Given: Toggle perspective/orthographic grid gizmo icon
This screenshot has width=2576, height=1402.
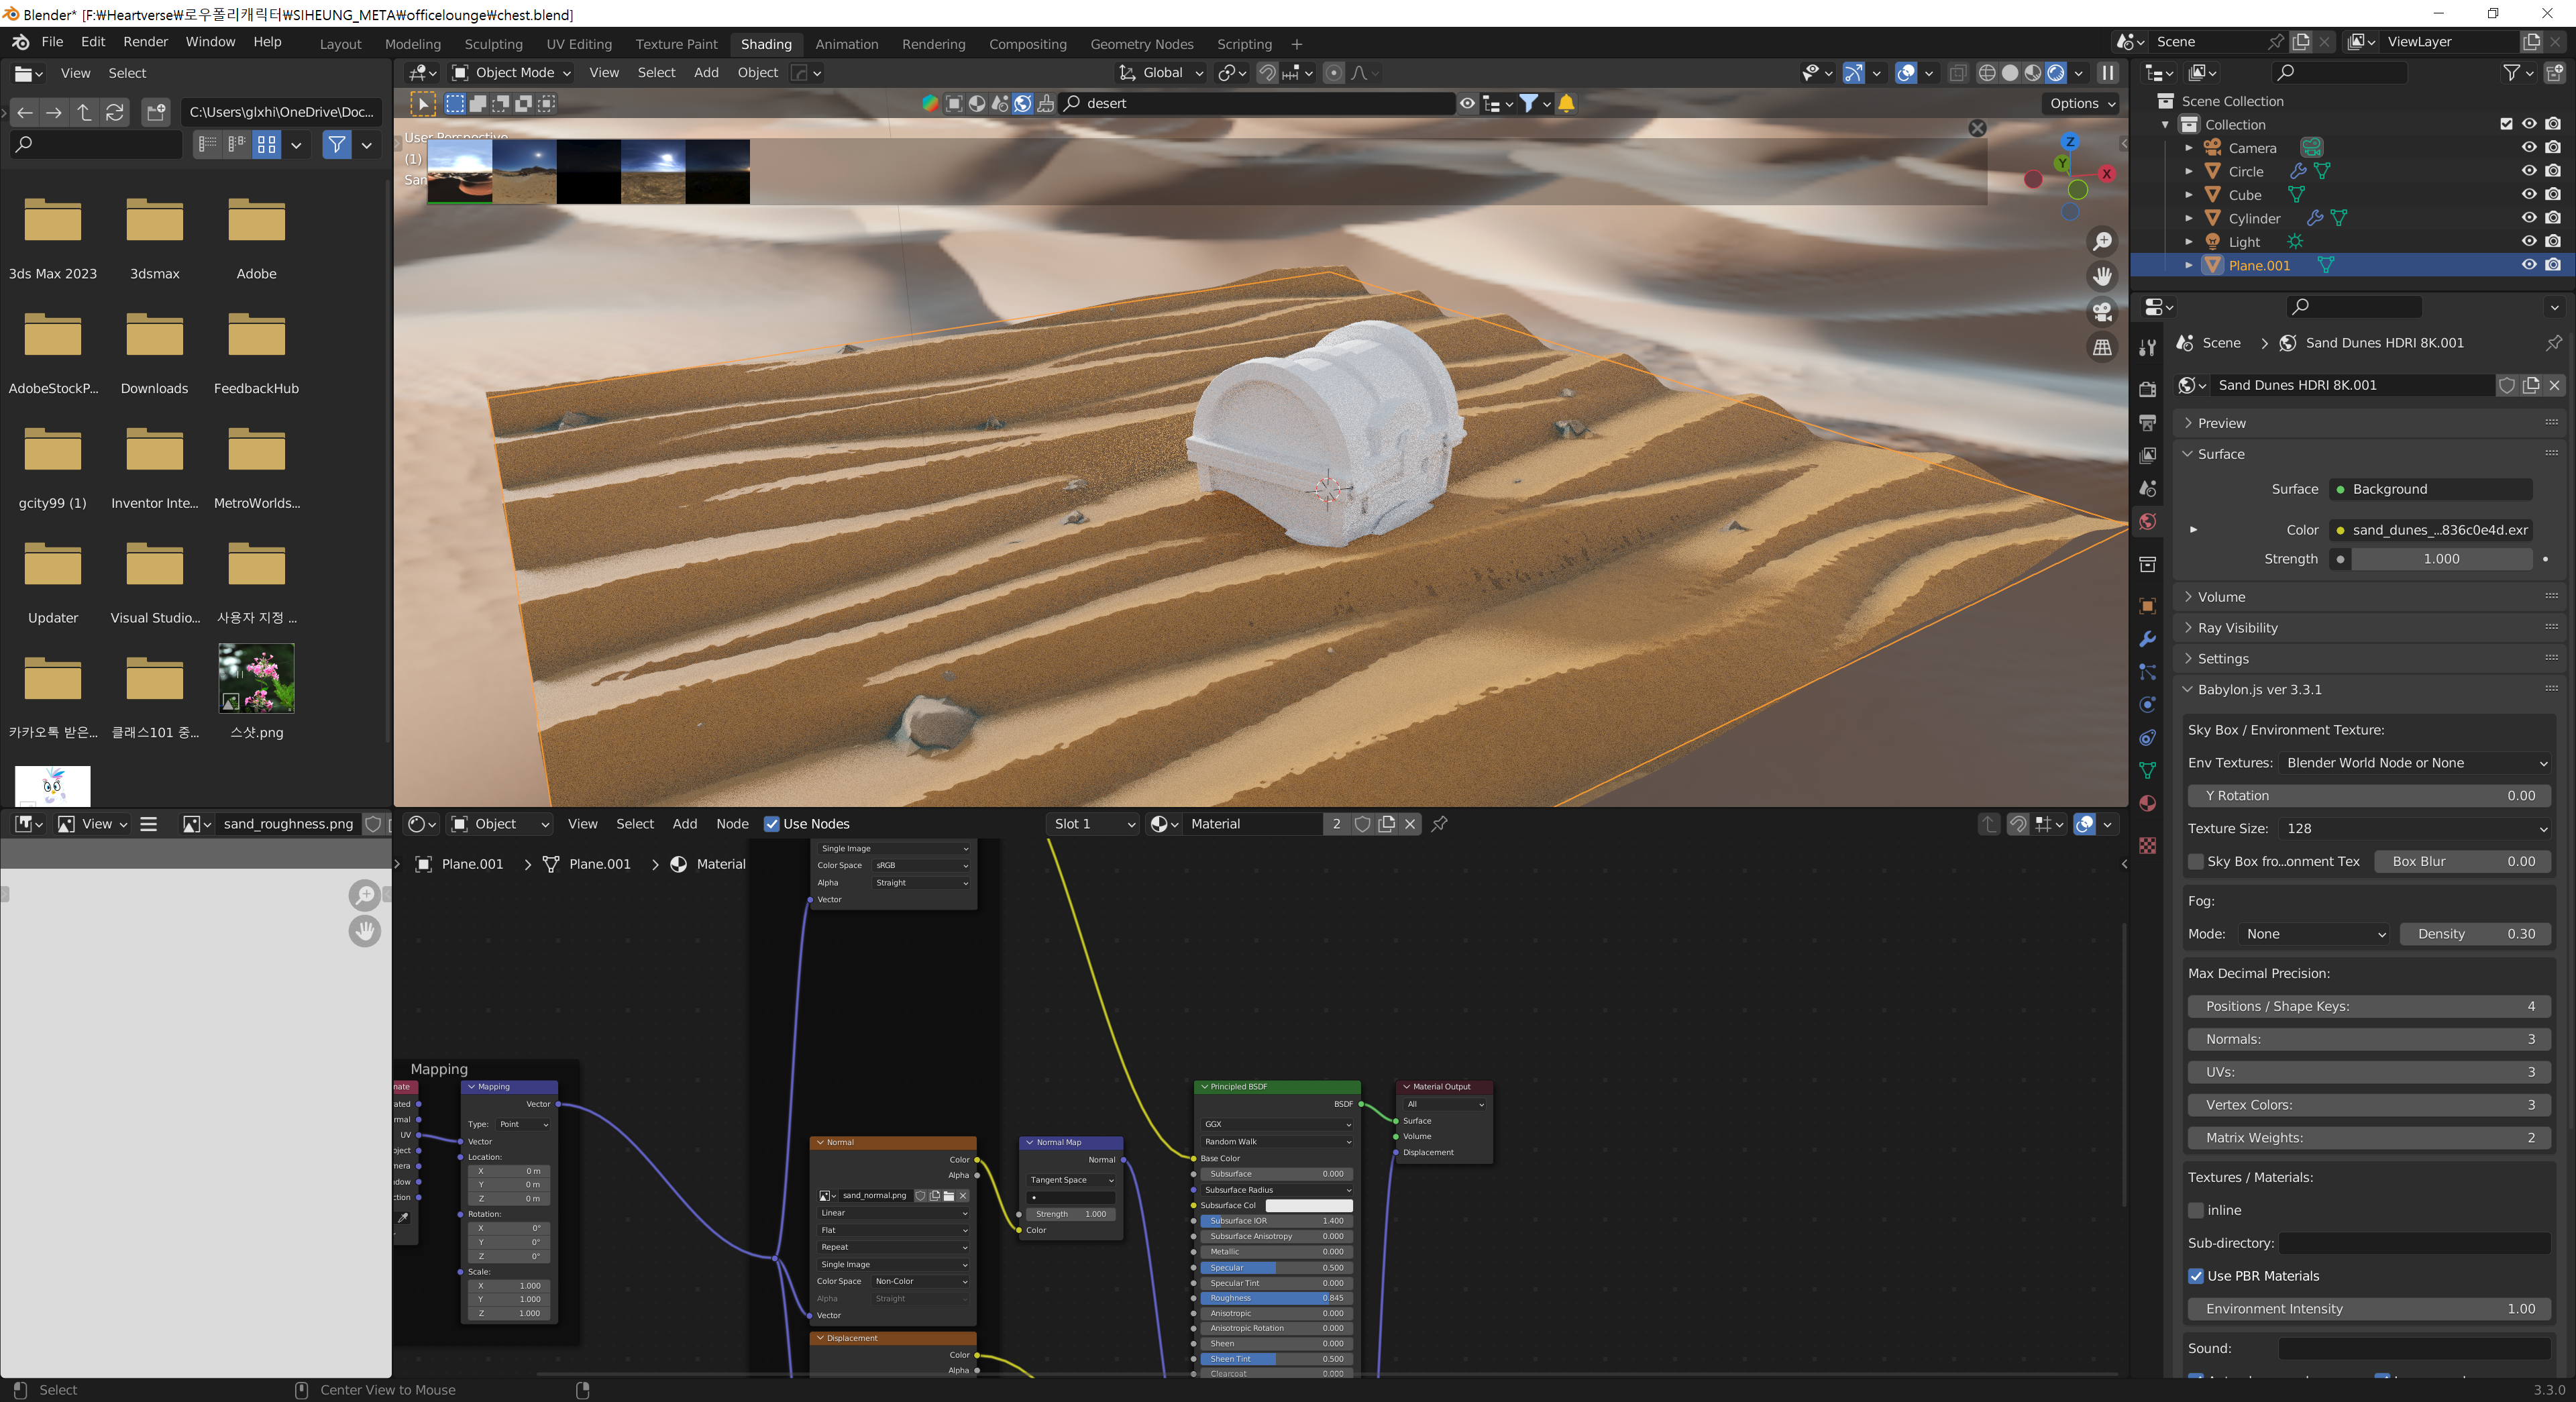Looking at the screenshot, I should click(2102, 347).
